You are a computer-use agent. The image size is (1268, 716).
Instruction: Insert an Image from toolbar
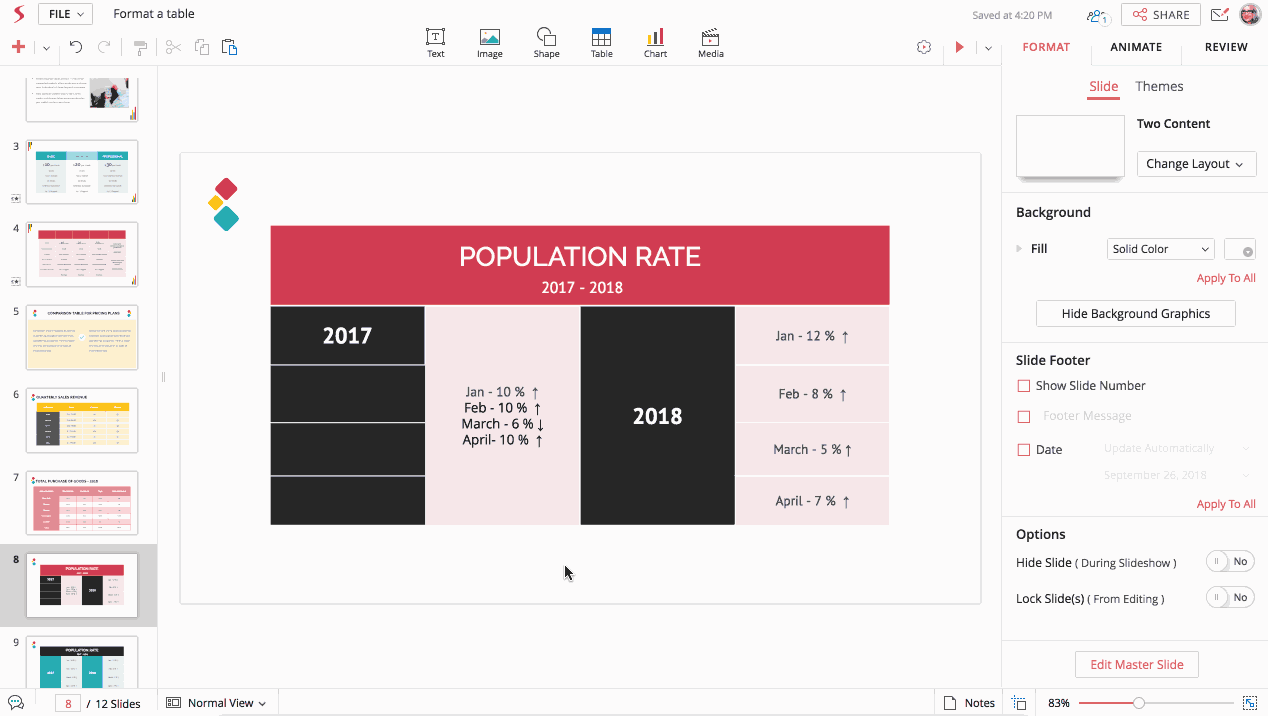tap(490, 43)
